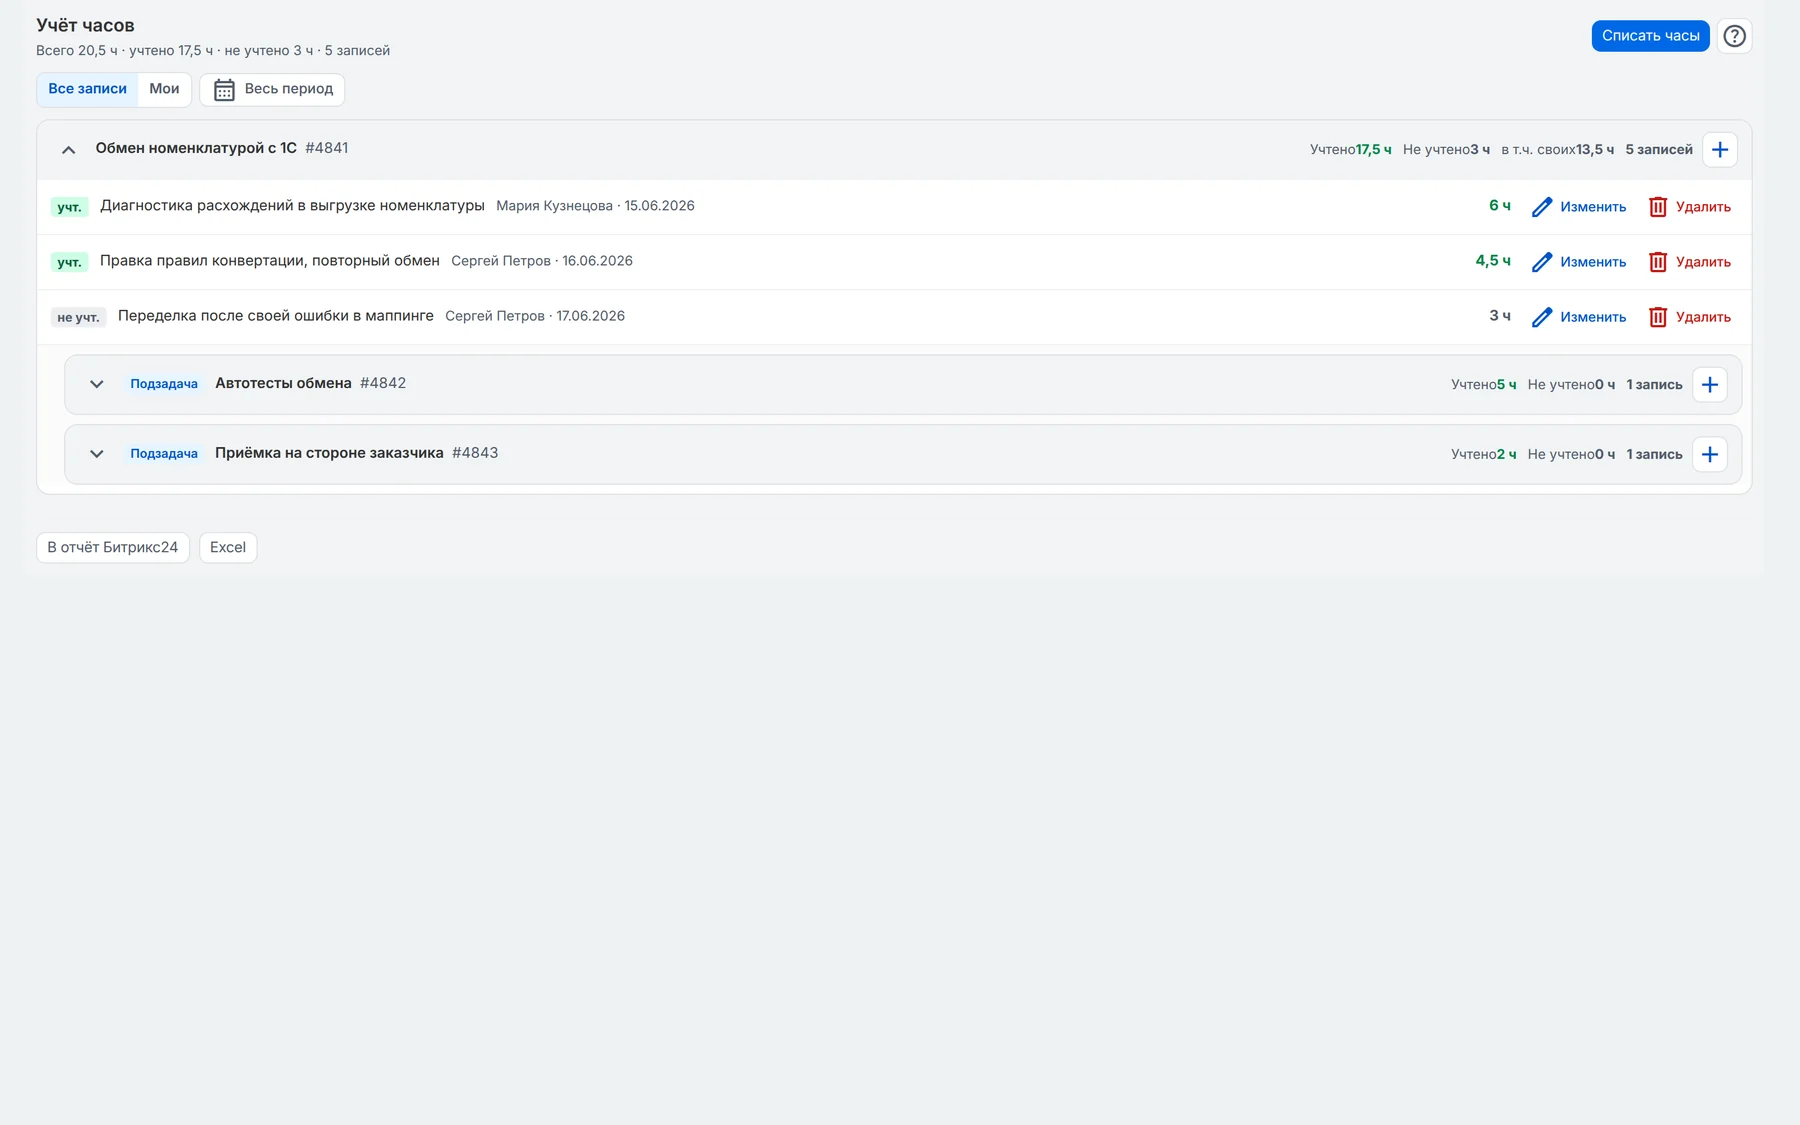The image size is (1800, 1125).
Task: Click the Правка правил конвертации, повторный обмен title
Action: (270, 261)
